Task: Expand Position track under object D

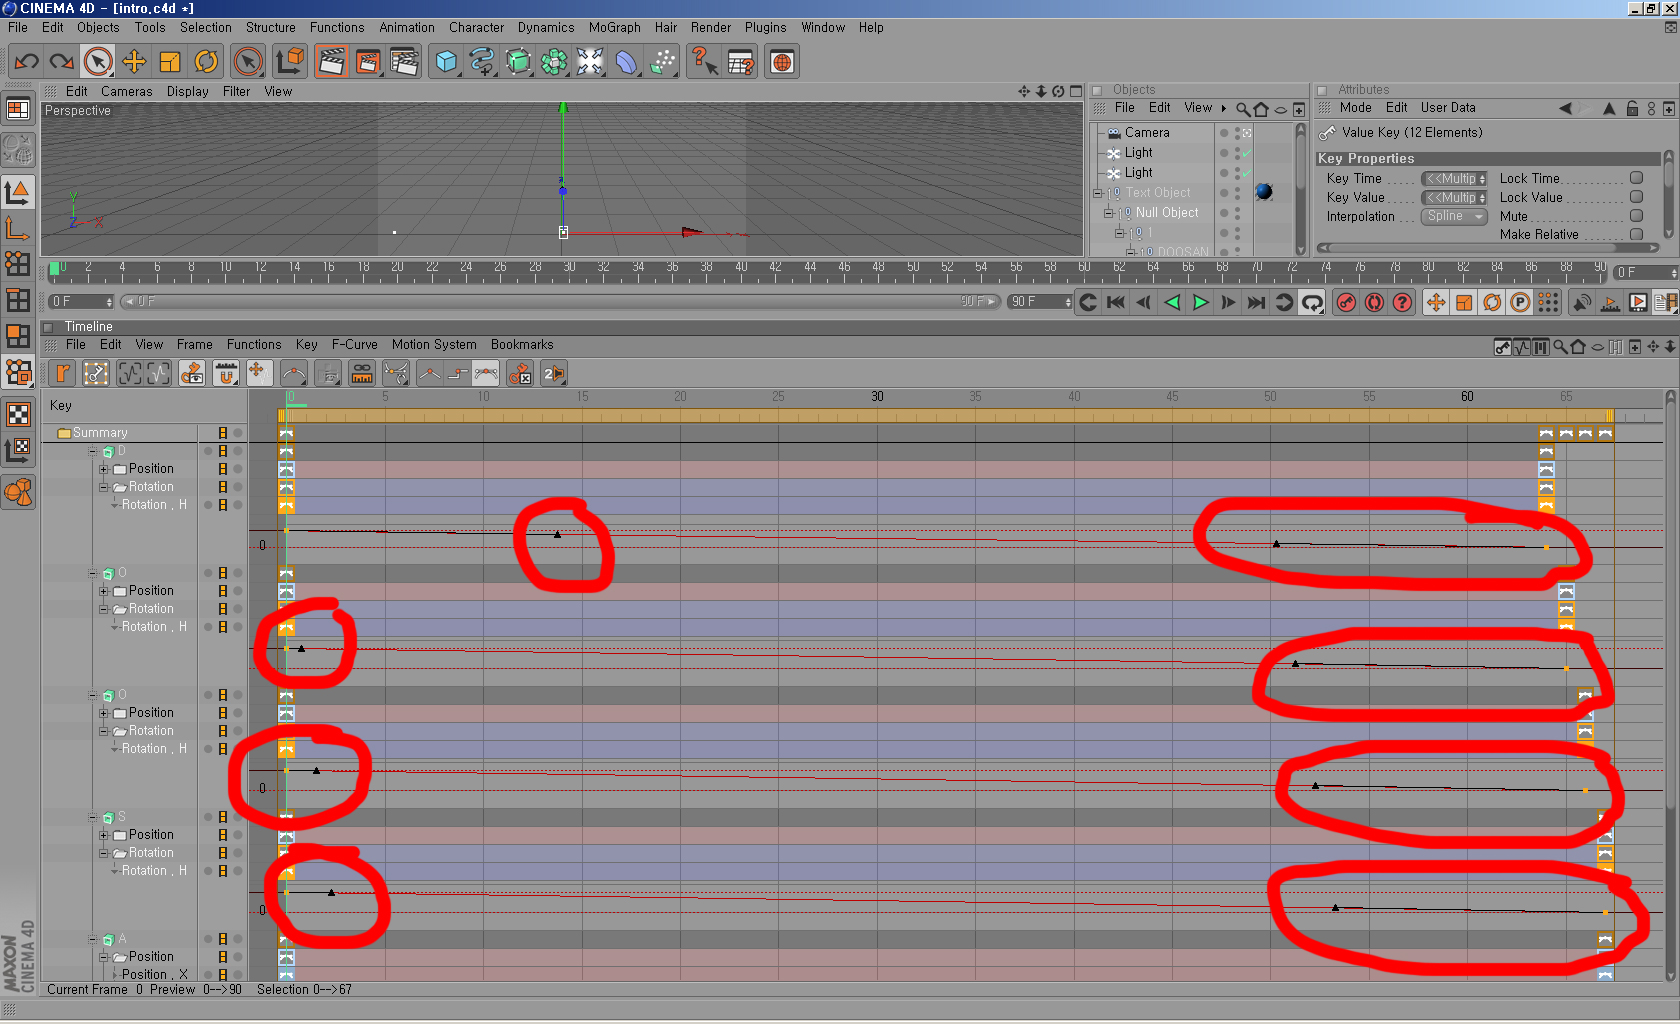Action: (103, 469)
